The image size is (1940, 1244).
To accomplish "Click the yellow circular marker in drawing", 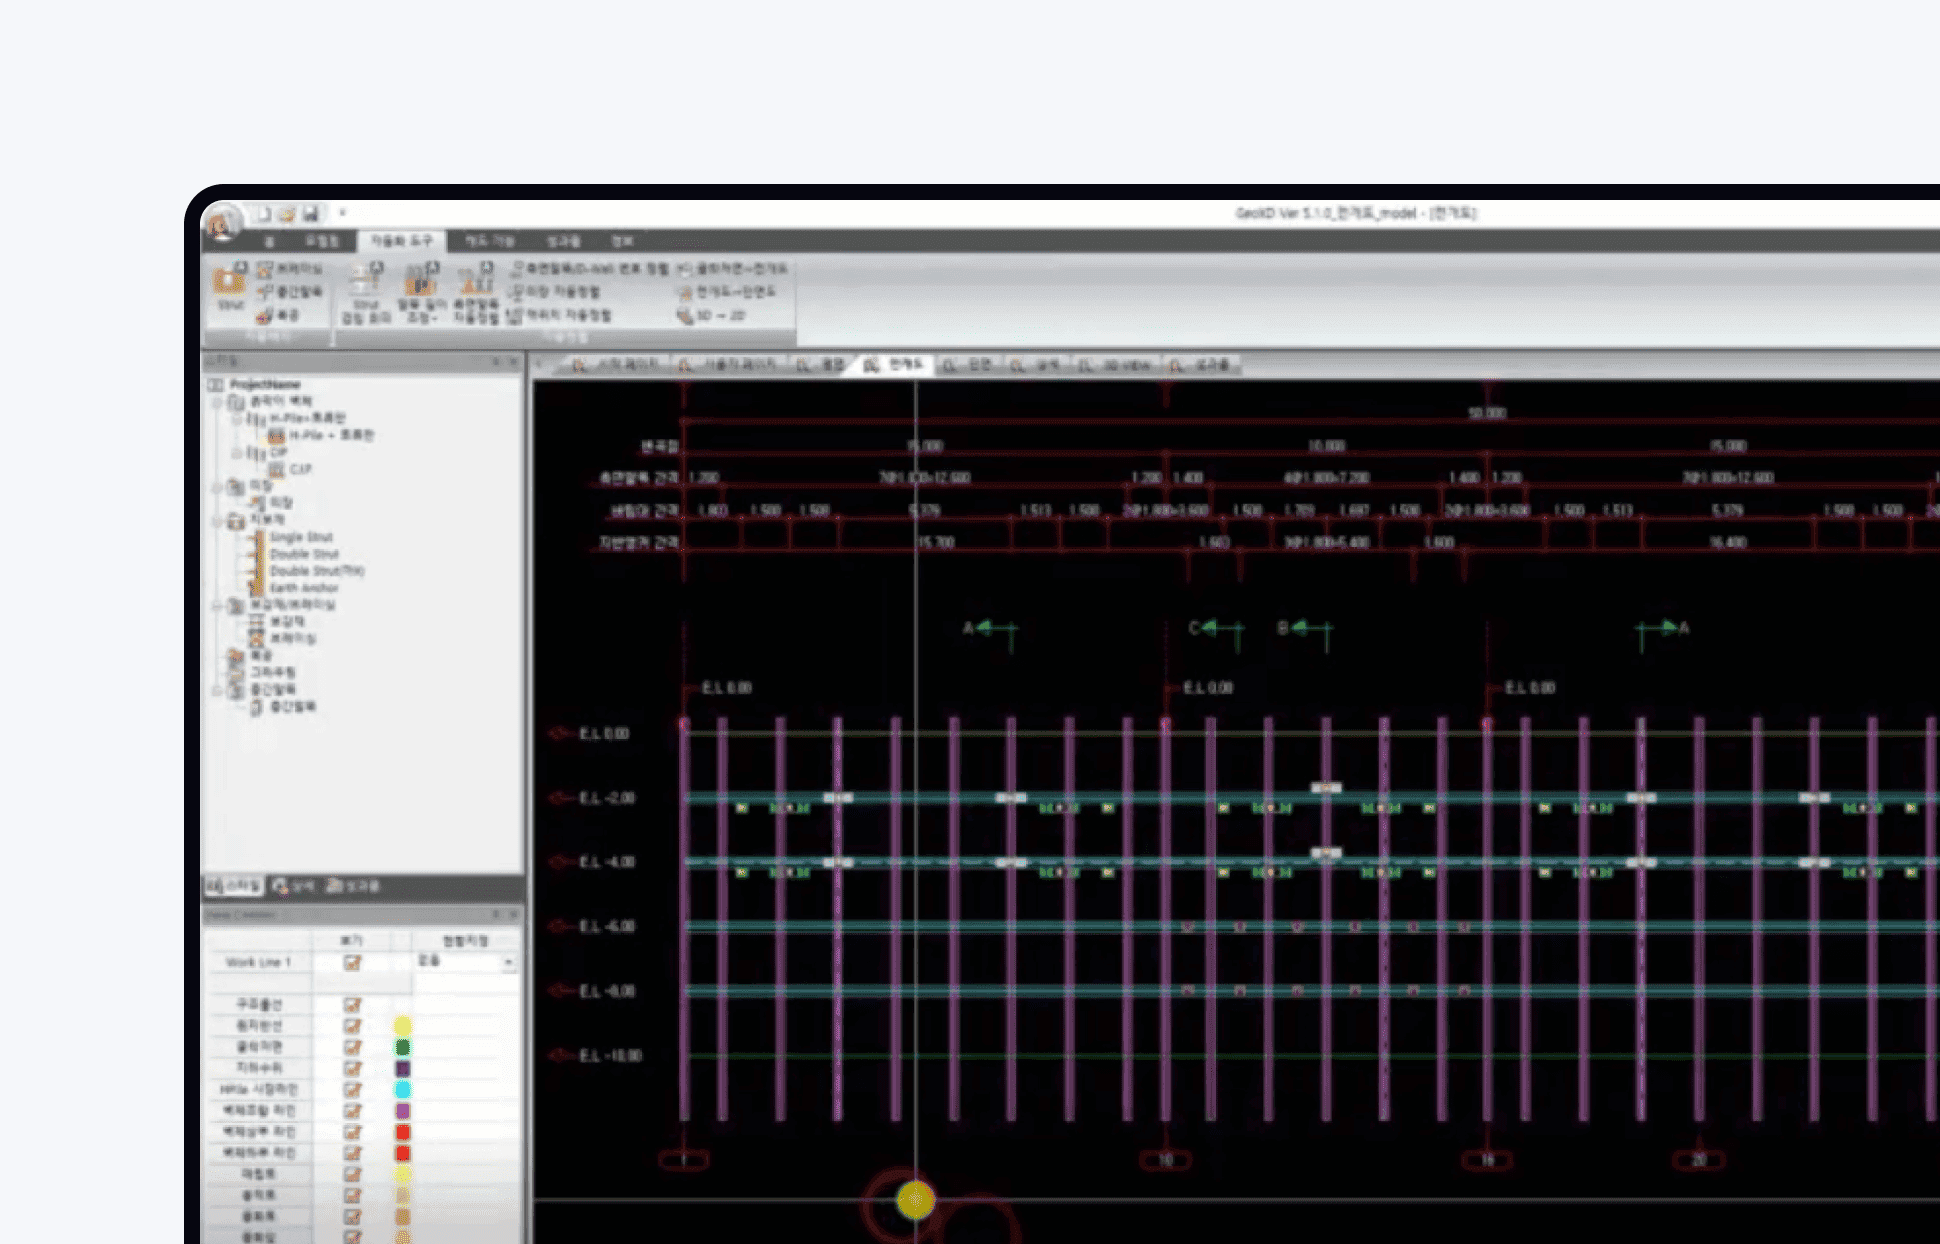I will (915, 1200).
